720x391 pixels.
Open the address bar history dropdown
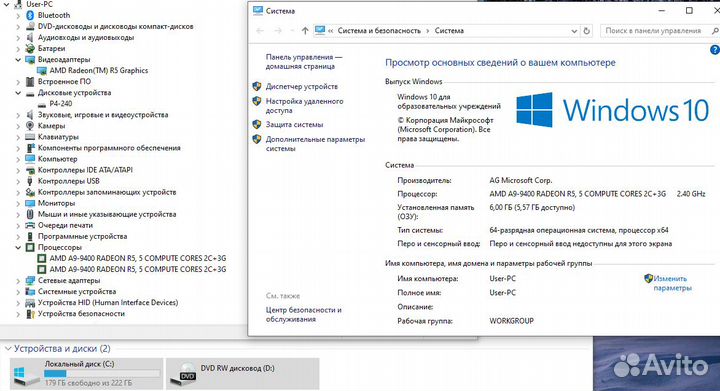pos(574,31)
